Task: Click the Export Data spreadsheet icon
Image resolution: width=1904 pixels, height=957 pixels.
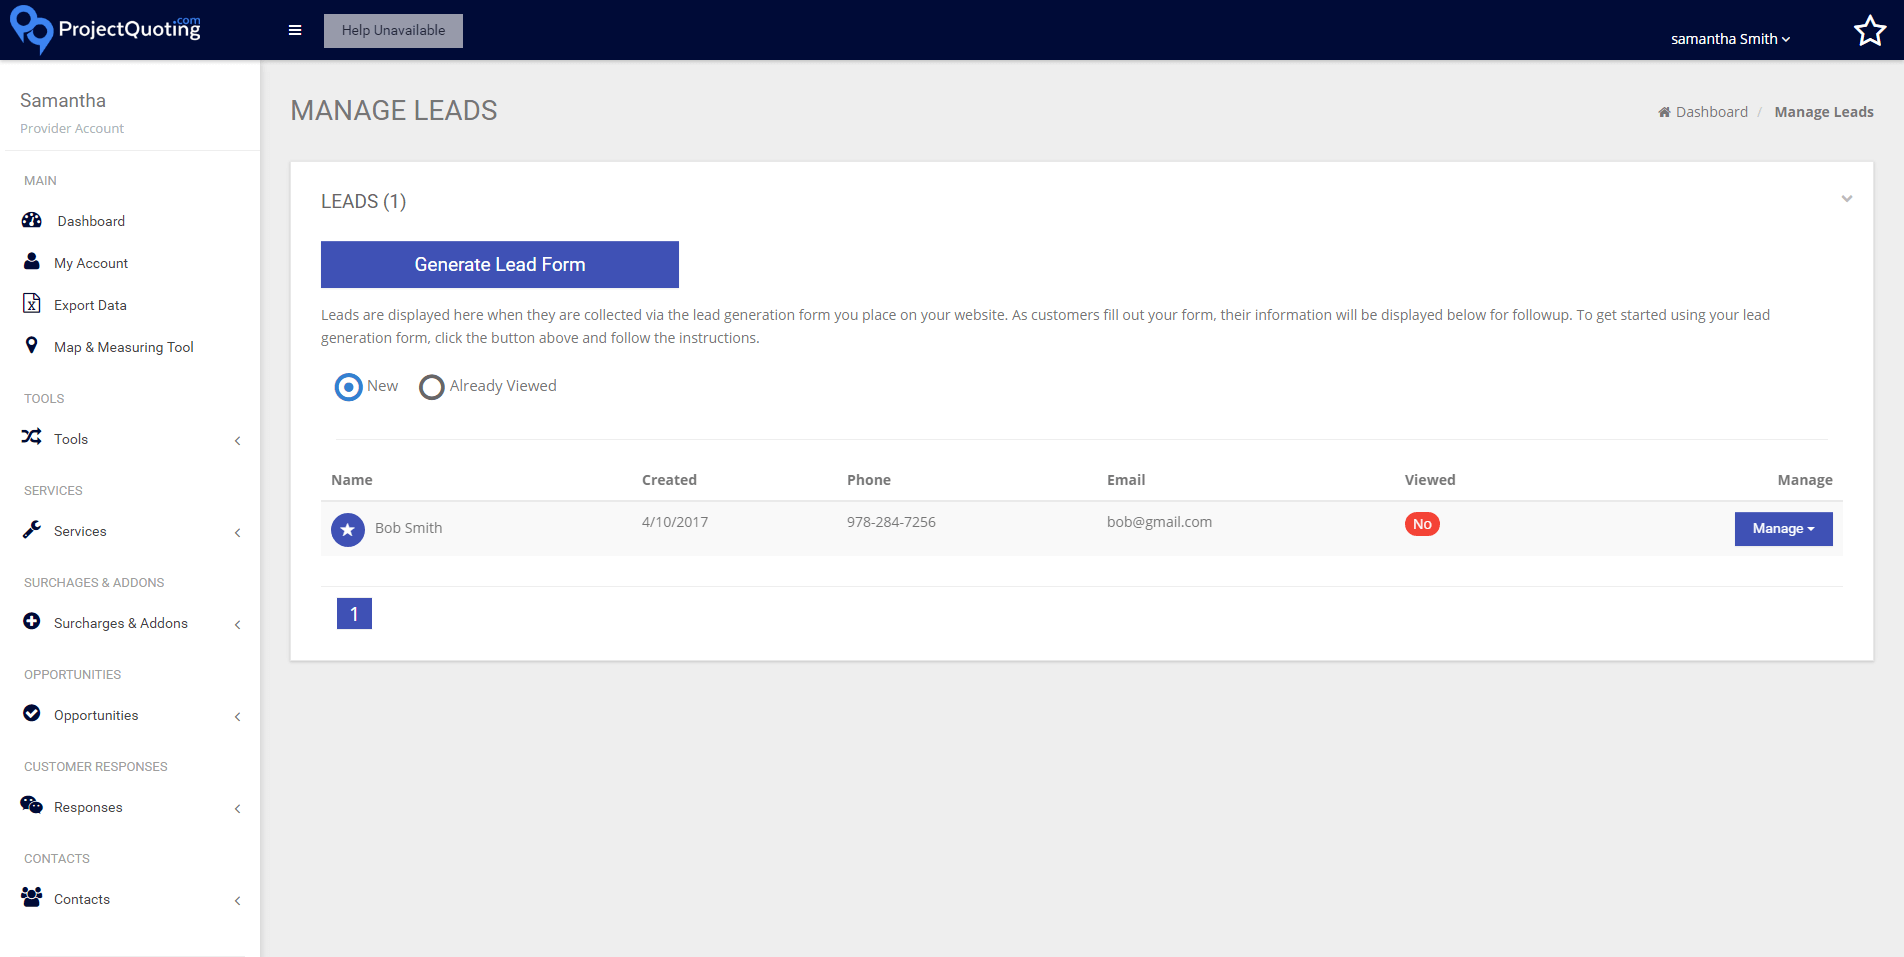Action: [32, 304]
